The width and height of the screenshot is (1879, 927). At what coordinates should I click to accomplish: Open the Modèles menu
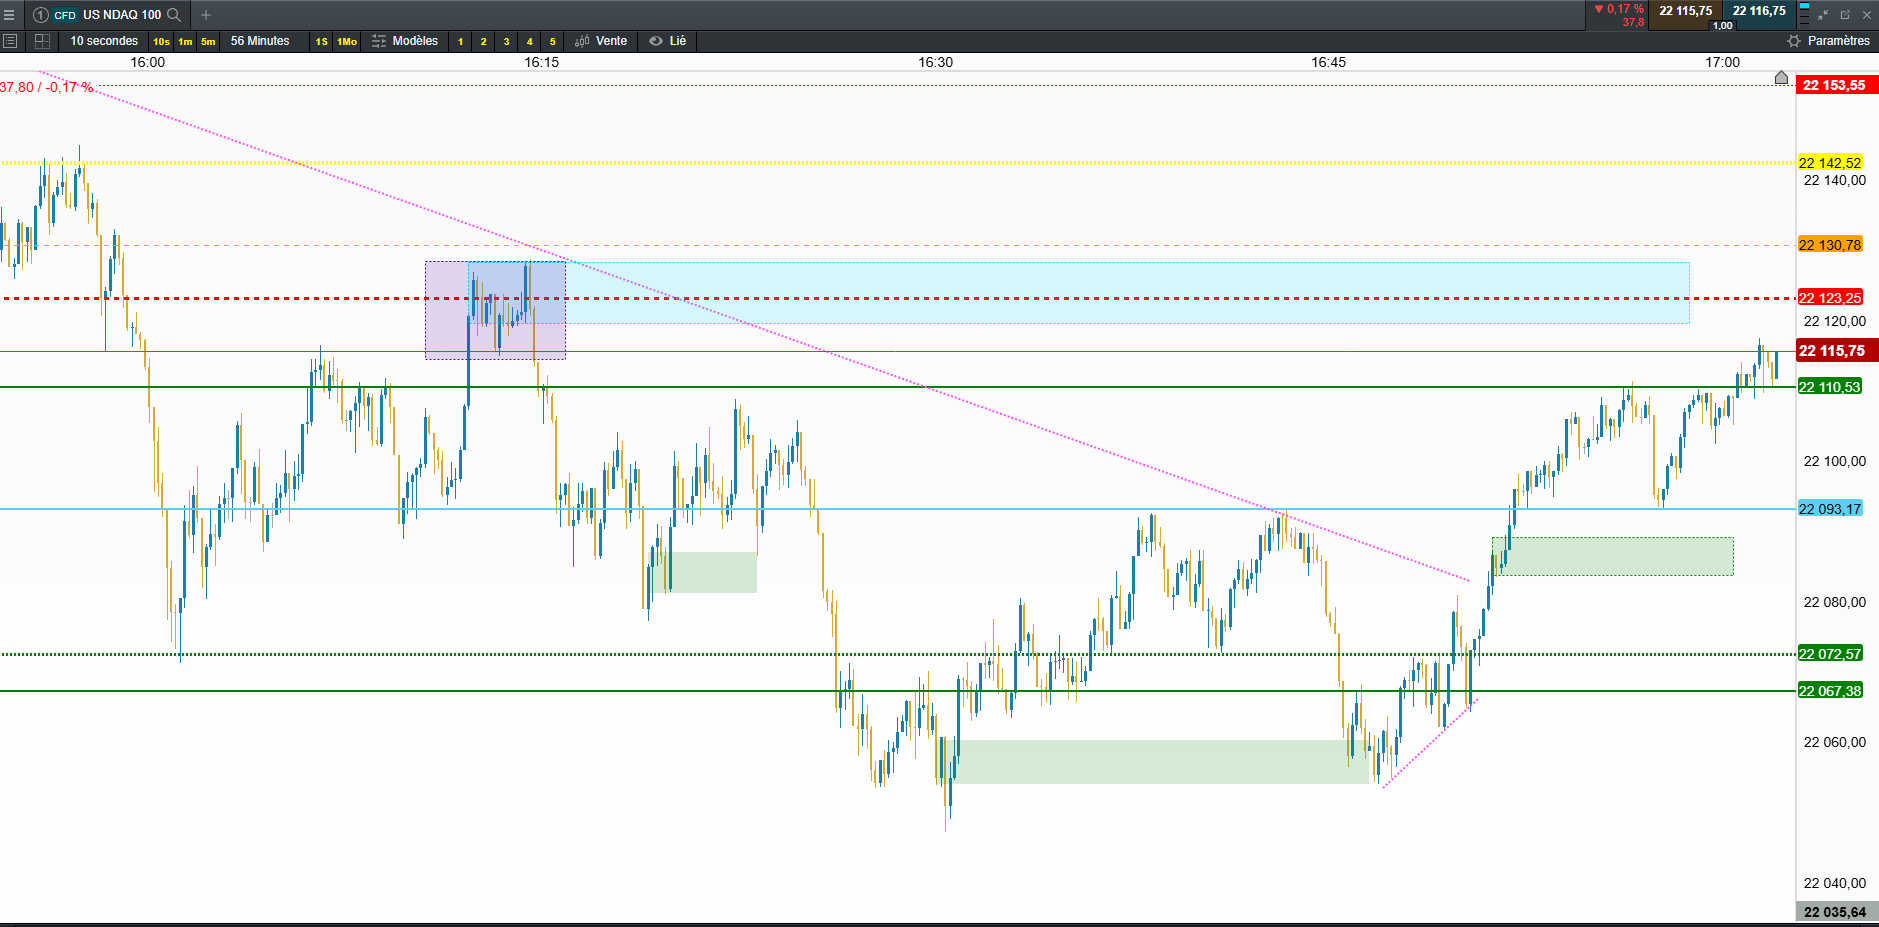pos(415,41)
